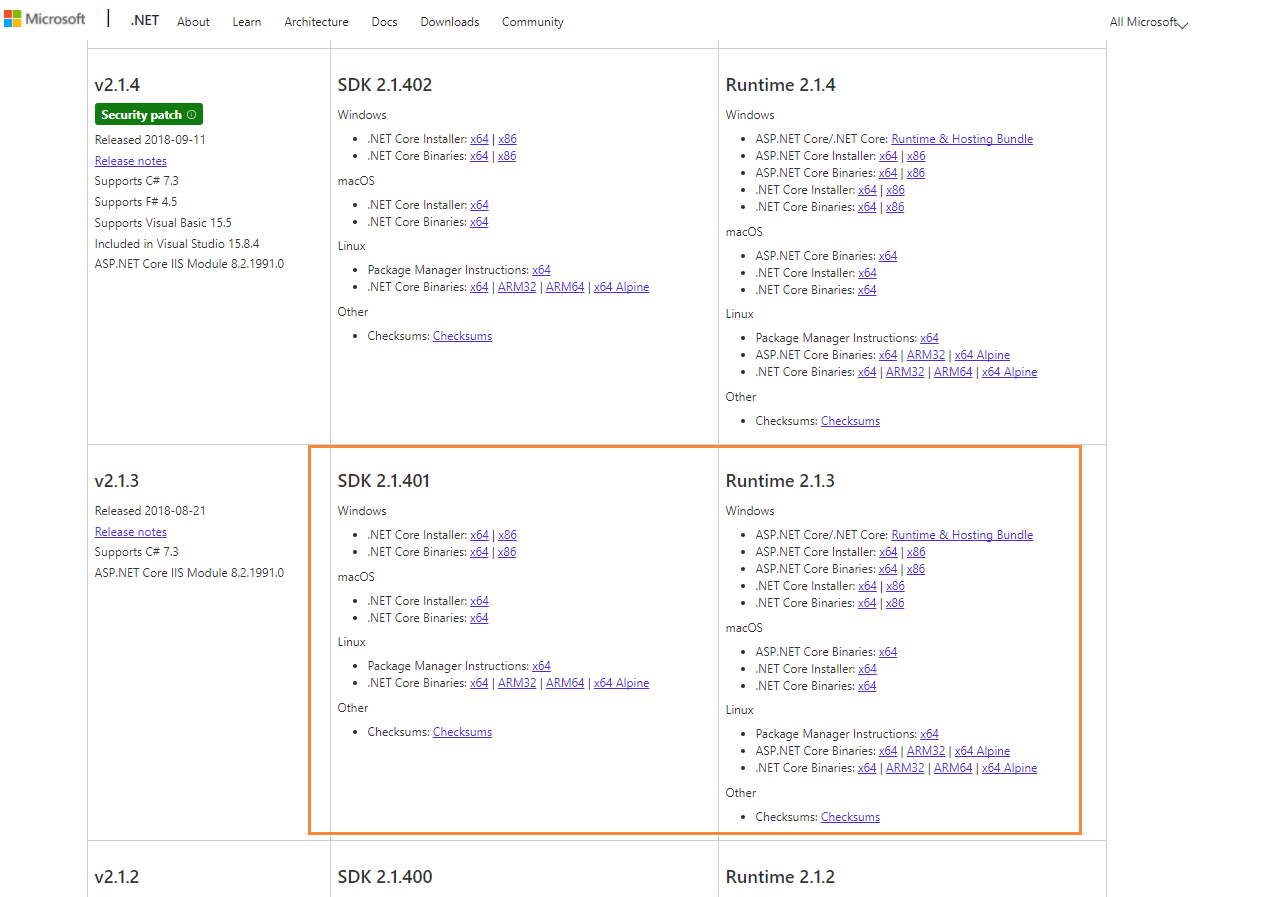Download Runtime 2.1.3 Linux ASP.NET Core Binaries ARM32
This screenshot has height=897, width=1275.
(x=926, y=751)
